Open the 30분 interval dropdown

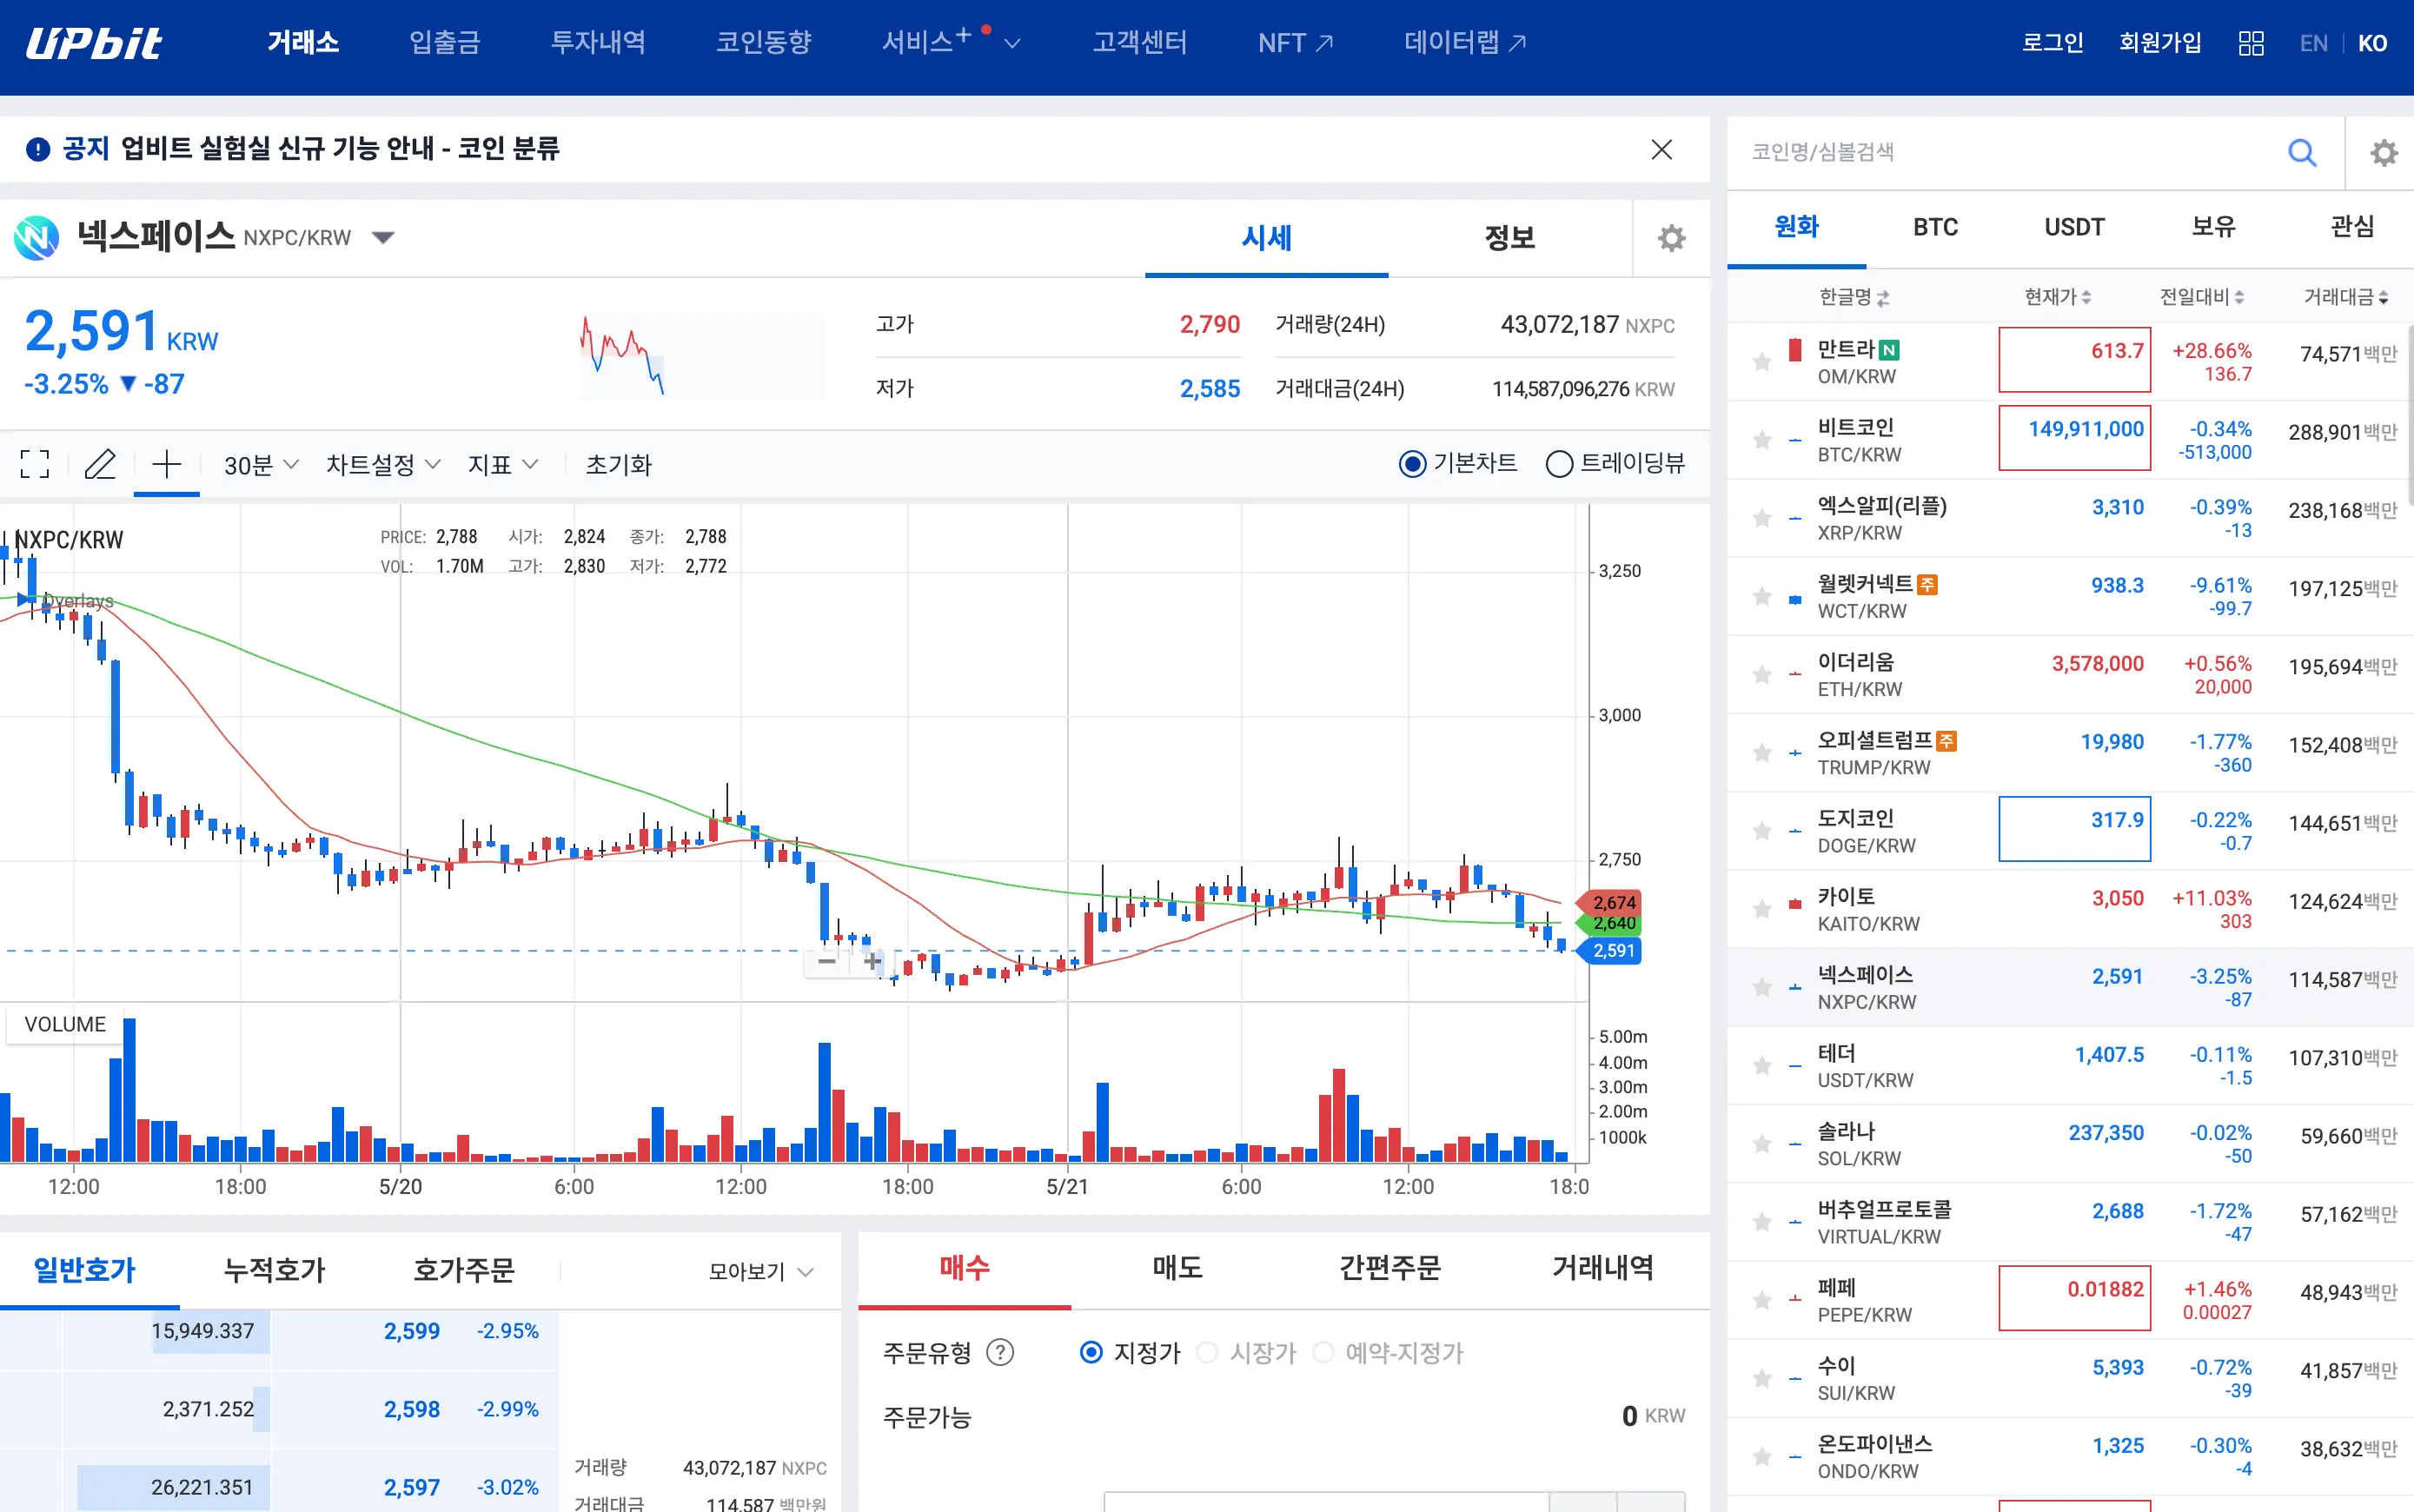[261, 465]
